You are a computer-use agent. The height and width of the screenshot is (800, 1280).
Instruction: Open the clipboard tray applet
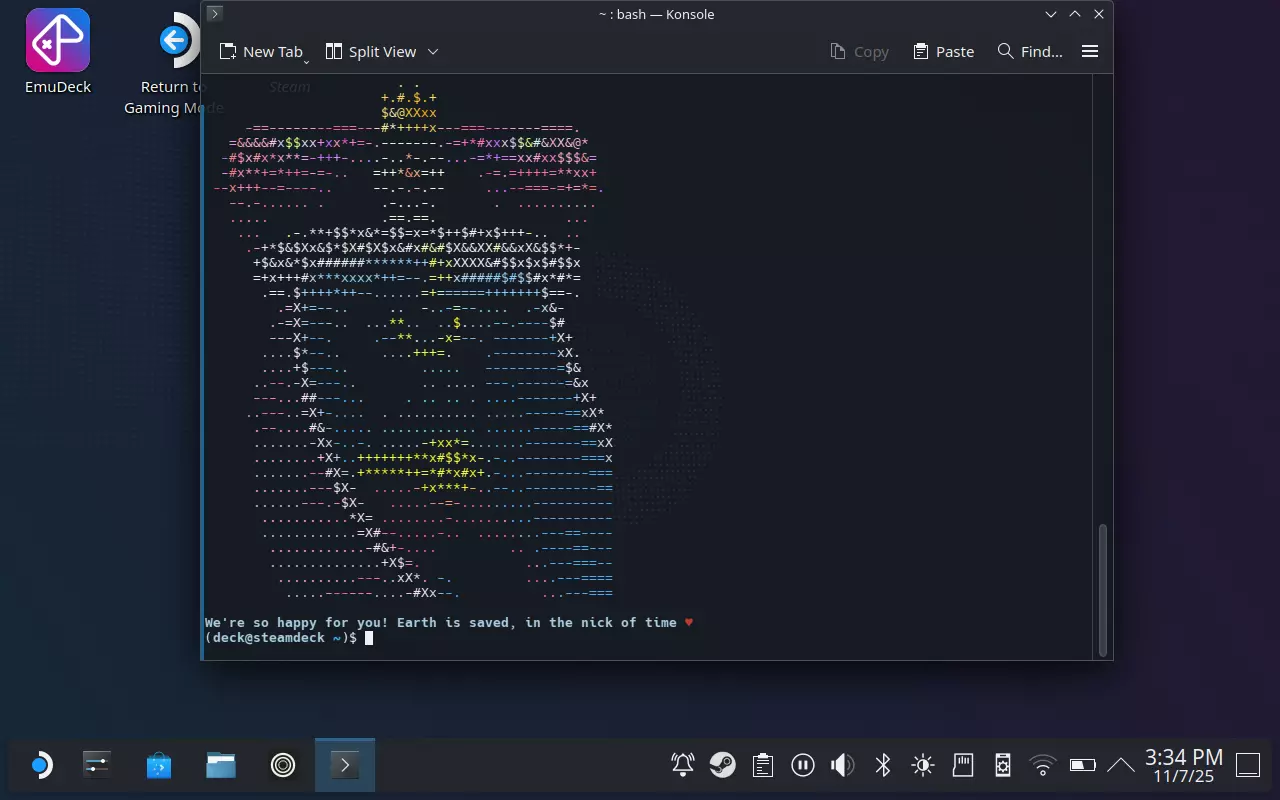(762, 766)
